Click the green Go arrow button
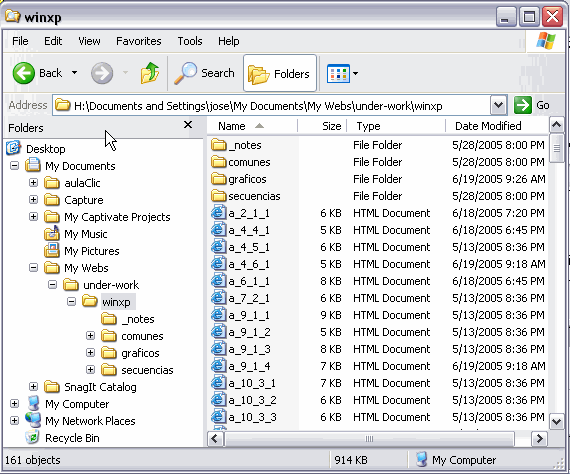 click(523, 105)
